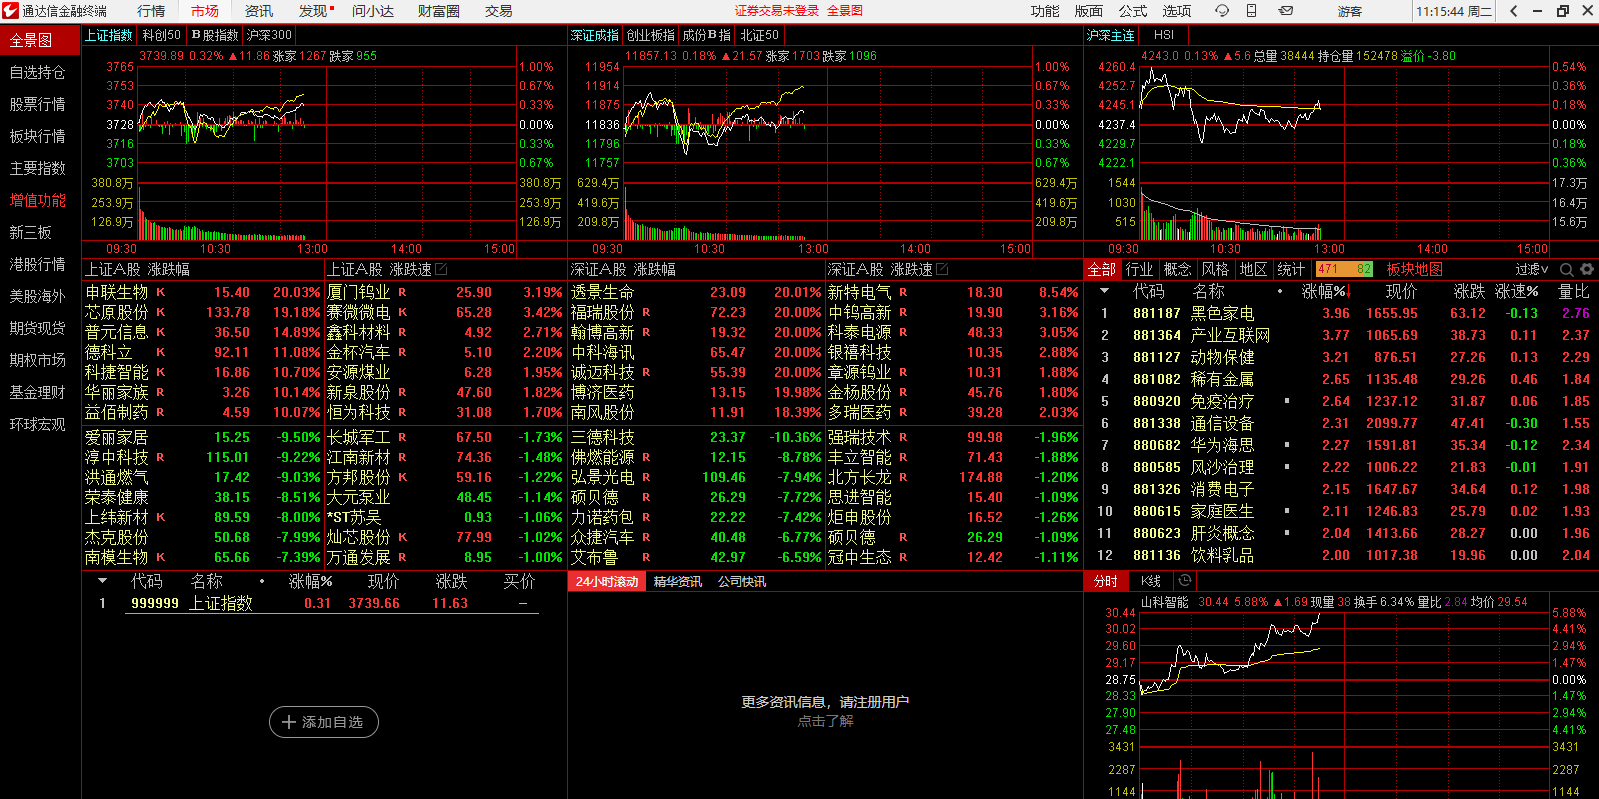Expand dropdown arrow in watchlist header
Viewport: 1599px width, 799px height.
[x=102, y=581]
